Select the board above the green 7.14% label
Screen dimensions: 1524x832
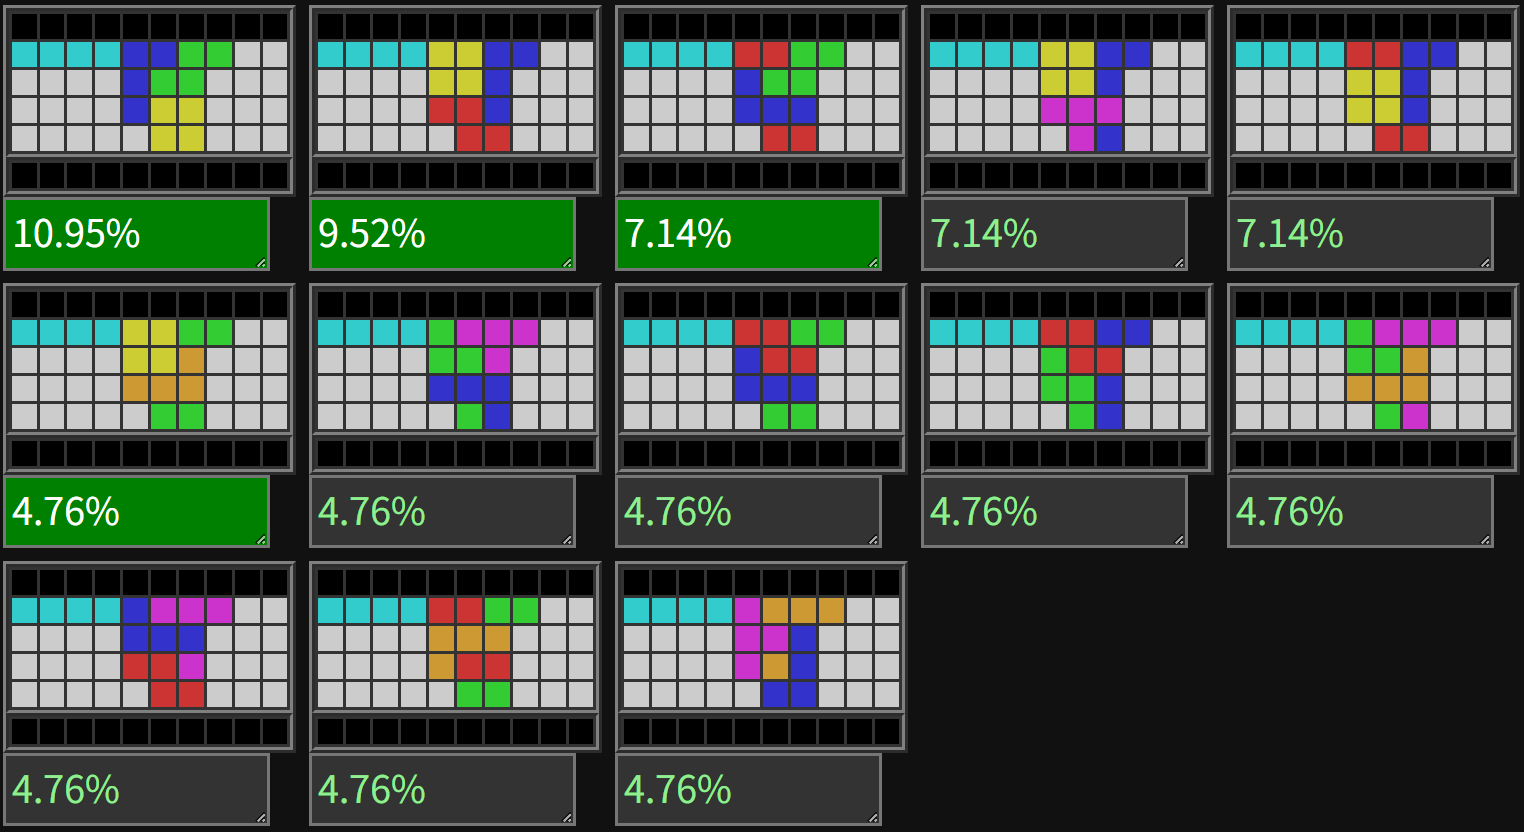click(x=762, y=100)
